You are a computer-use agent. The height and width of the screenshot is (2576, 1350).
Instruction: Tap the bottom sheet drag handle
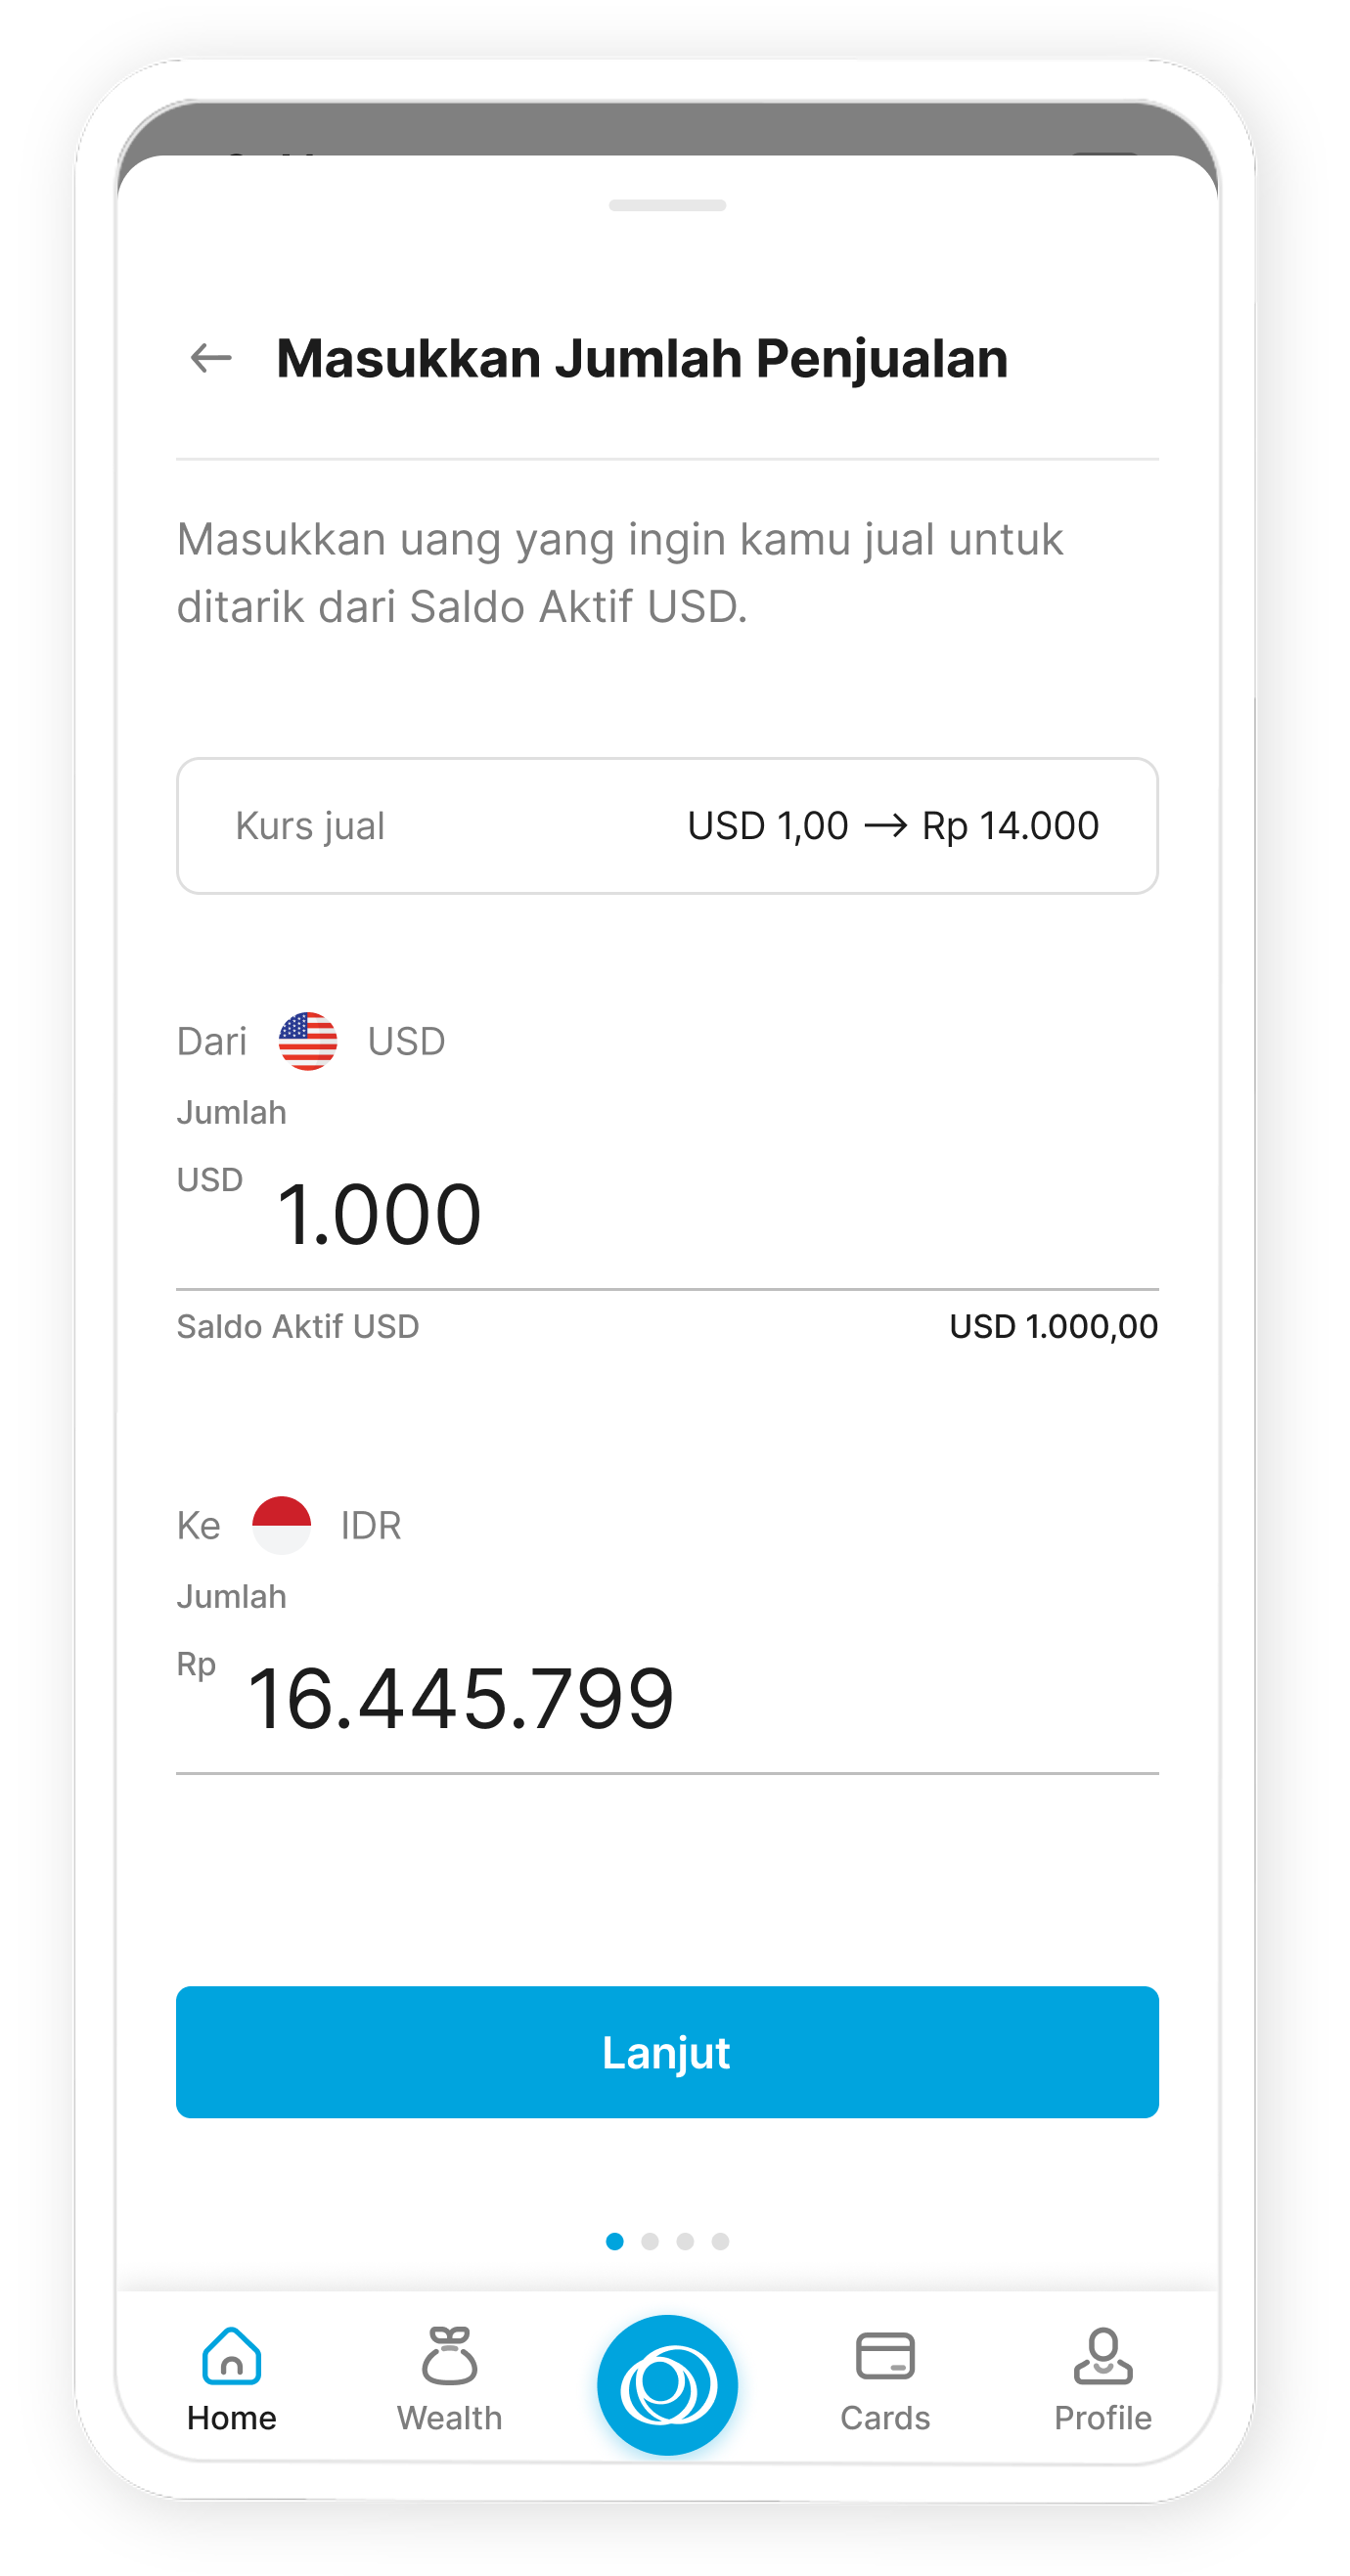667,206
